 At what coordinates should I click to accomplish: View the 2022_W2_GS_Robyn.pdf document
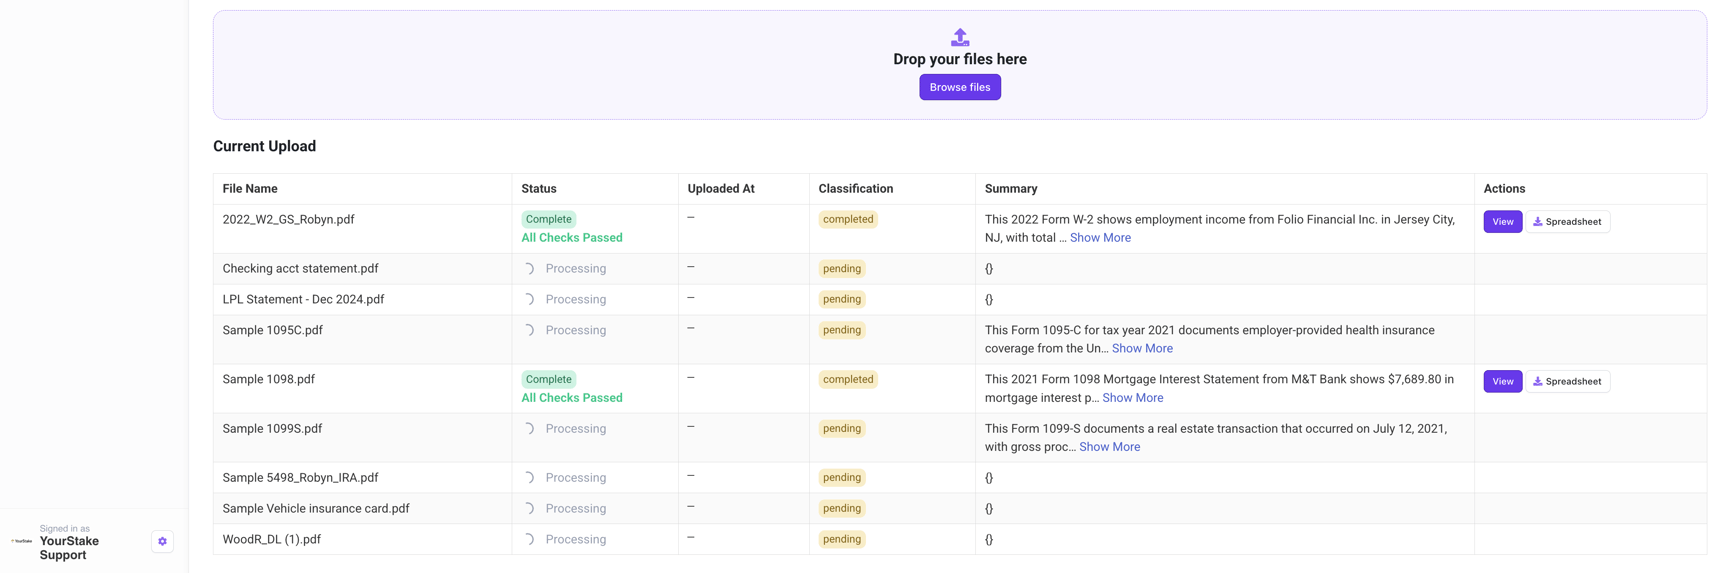1502,221
